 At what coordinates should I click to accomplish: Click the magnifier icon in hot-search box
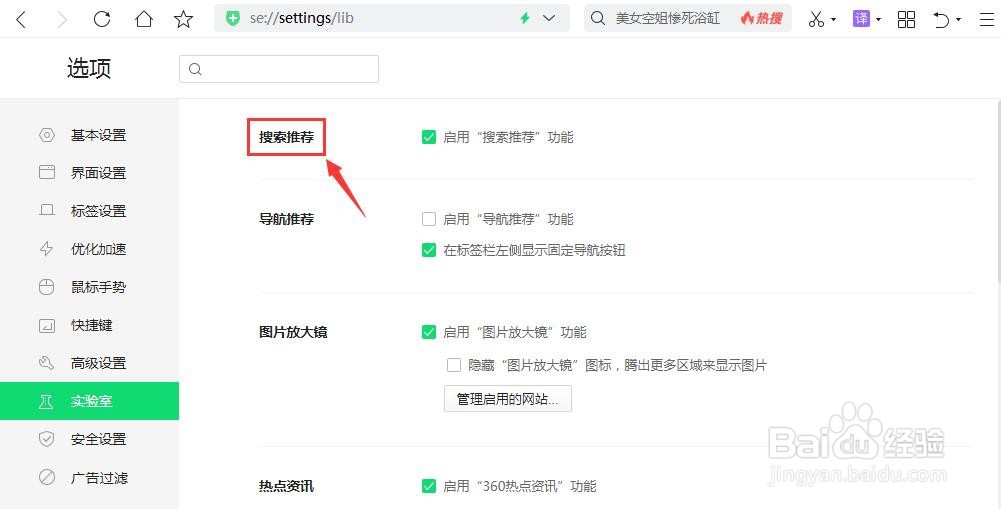pos(598,19)
